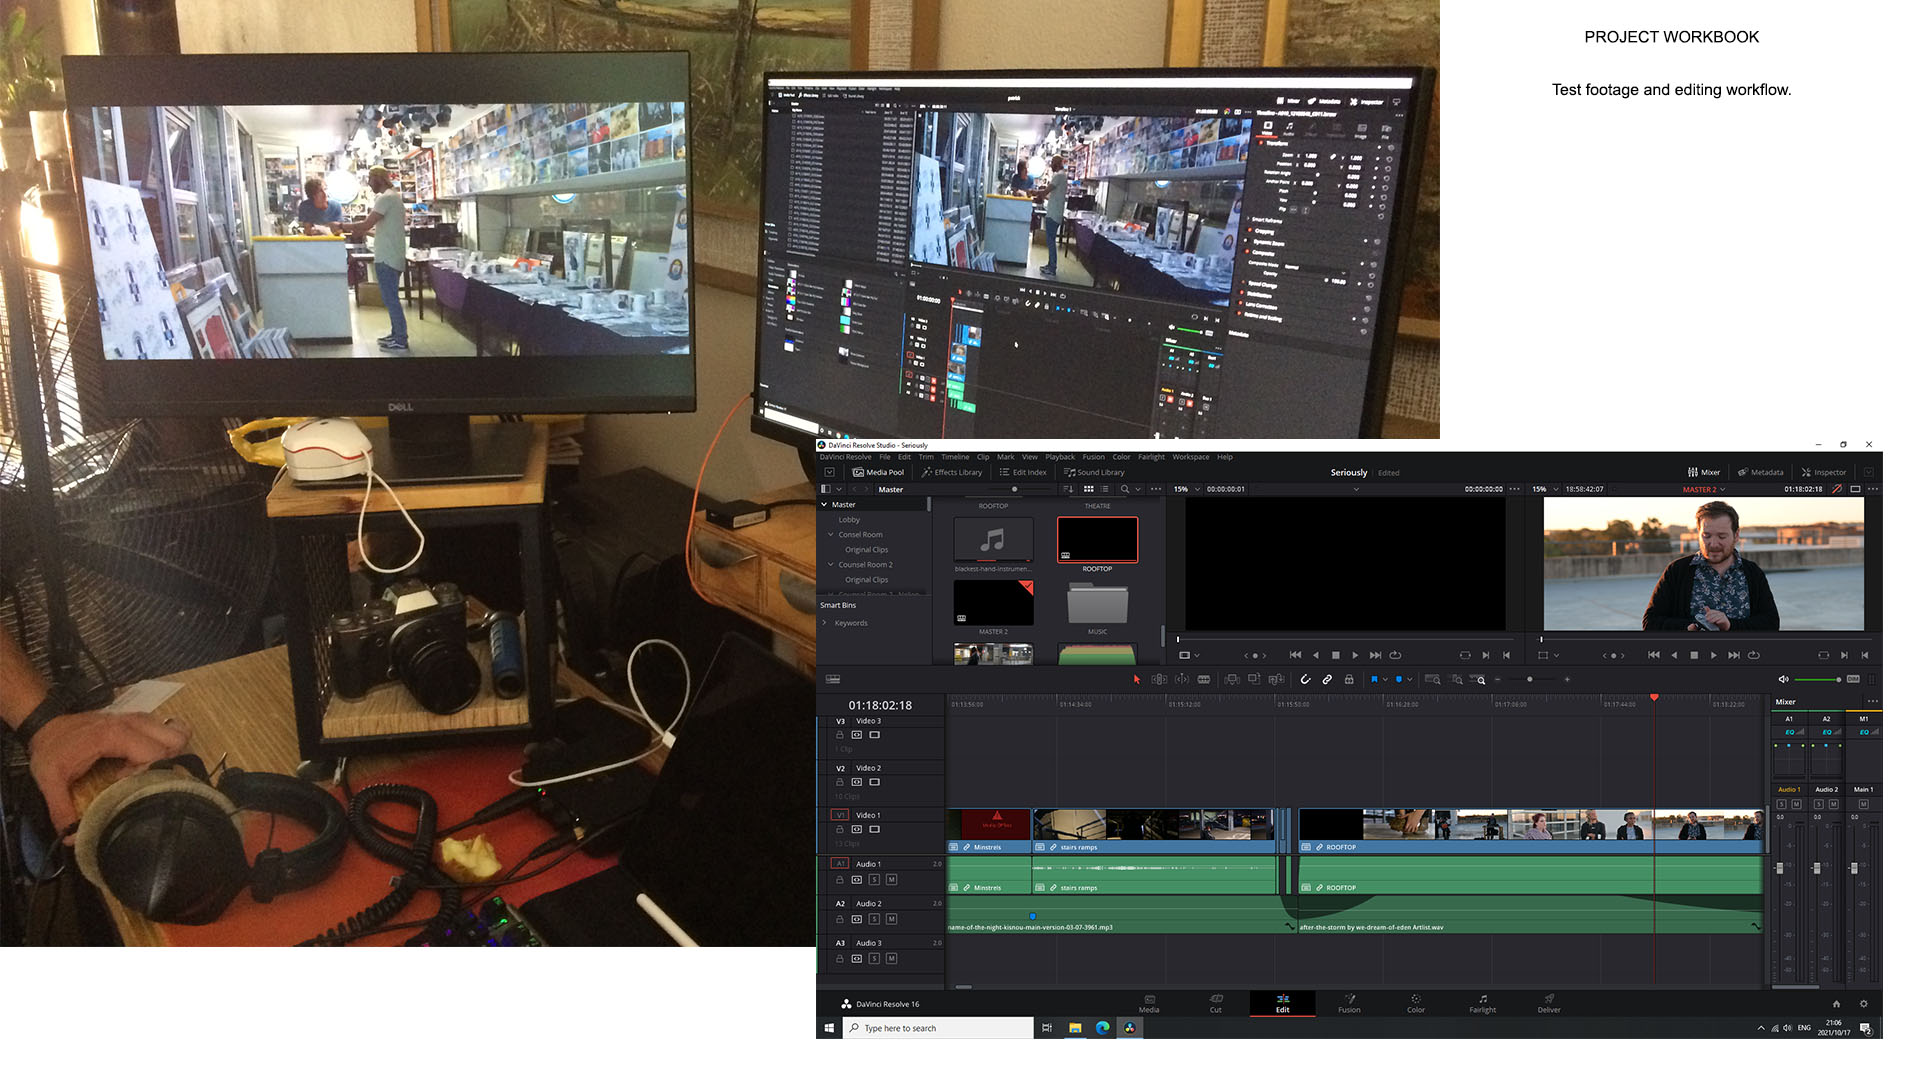Switch media pool to list view
Image resolution: width=1920 pixels, height=1080 pixels.
click(x=1105, y=489)
